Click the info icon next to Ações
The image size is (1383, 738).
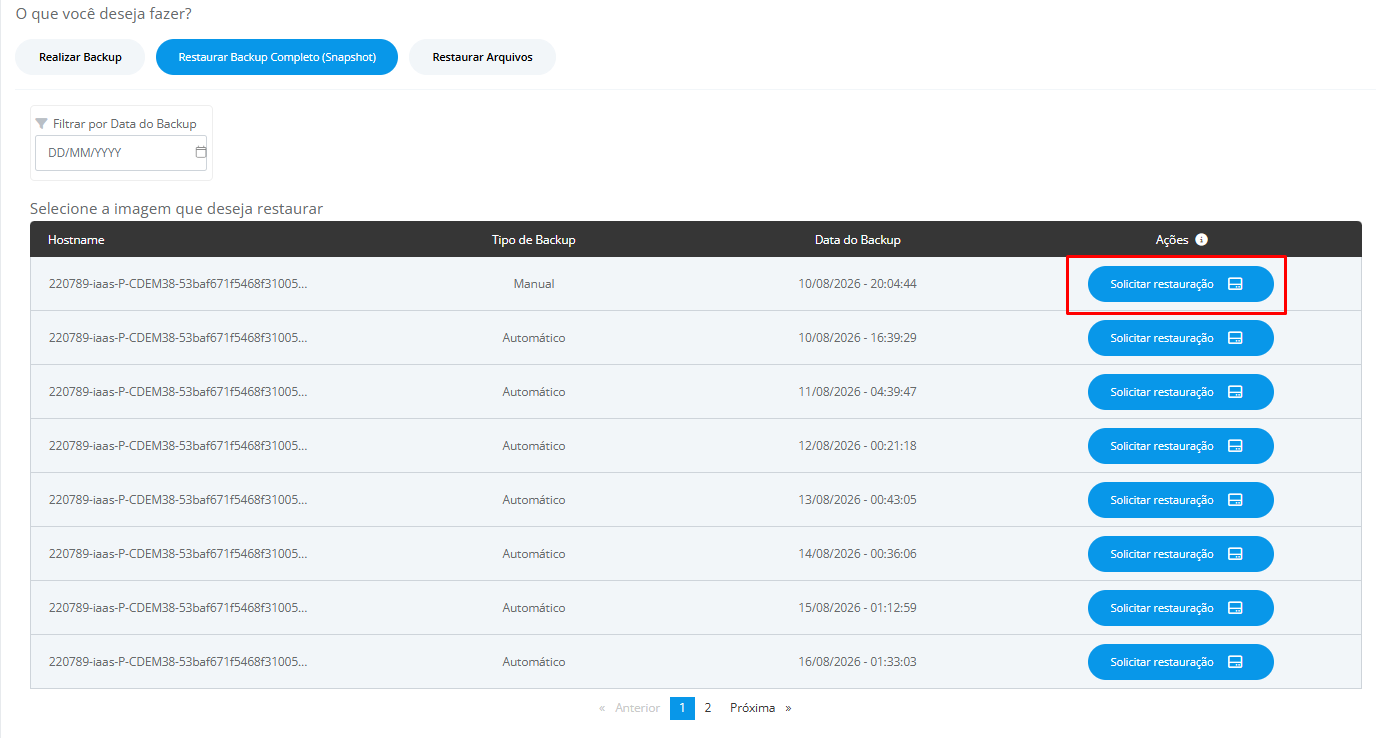[x=1202, y=240]
